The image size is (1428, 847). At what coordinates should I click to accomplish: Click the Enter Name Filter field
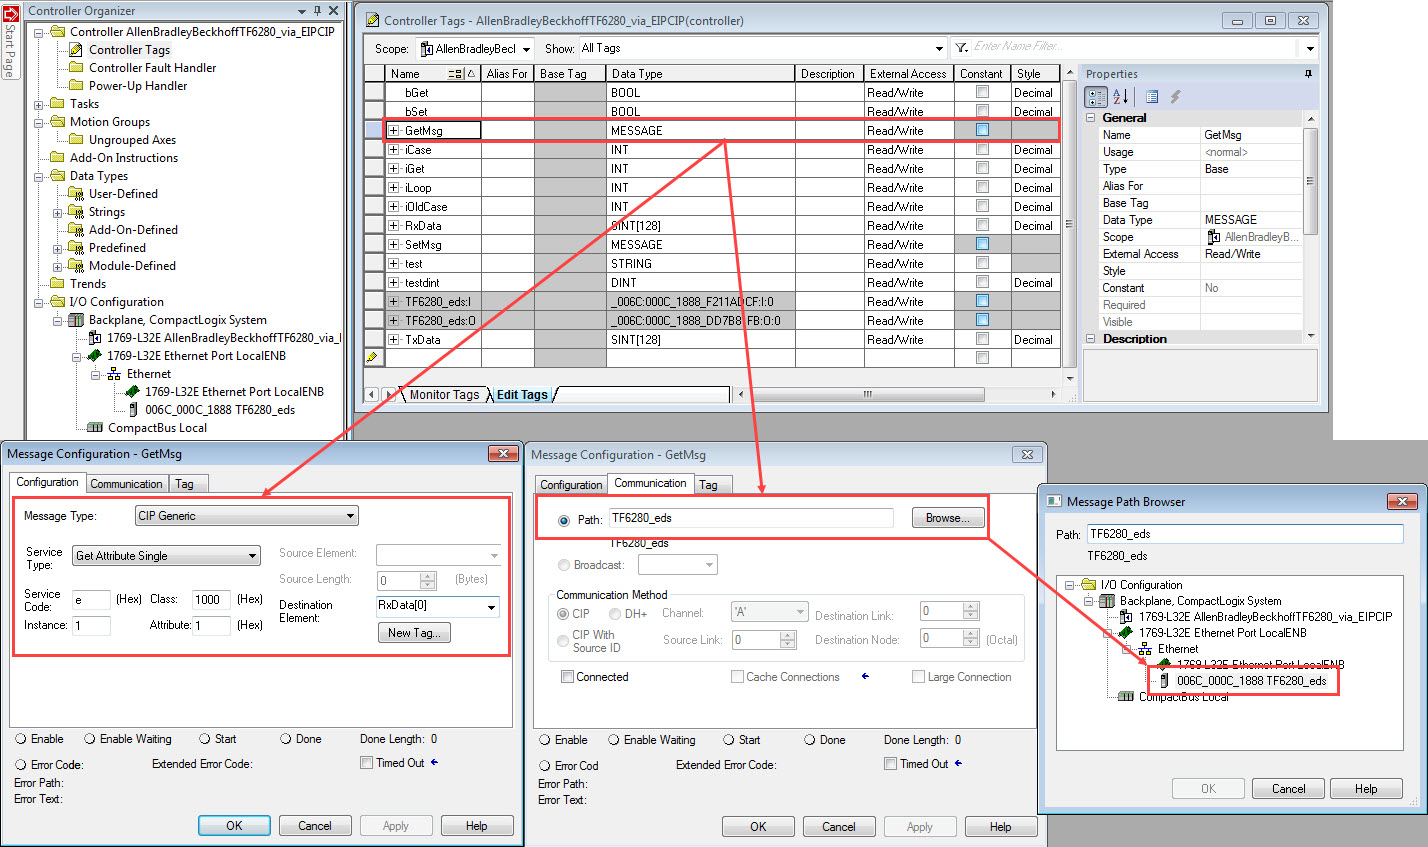1133,47
